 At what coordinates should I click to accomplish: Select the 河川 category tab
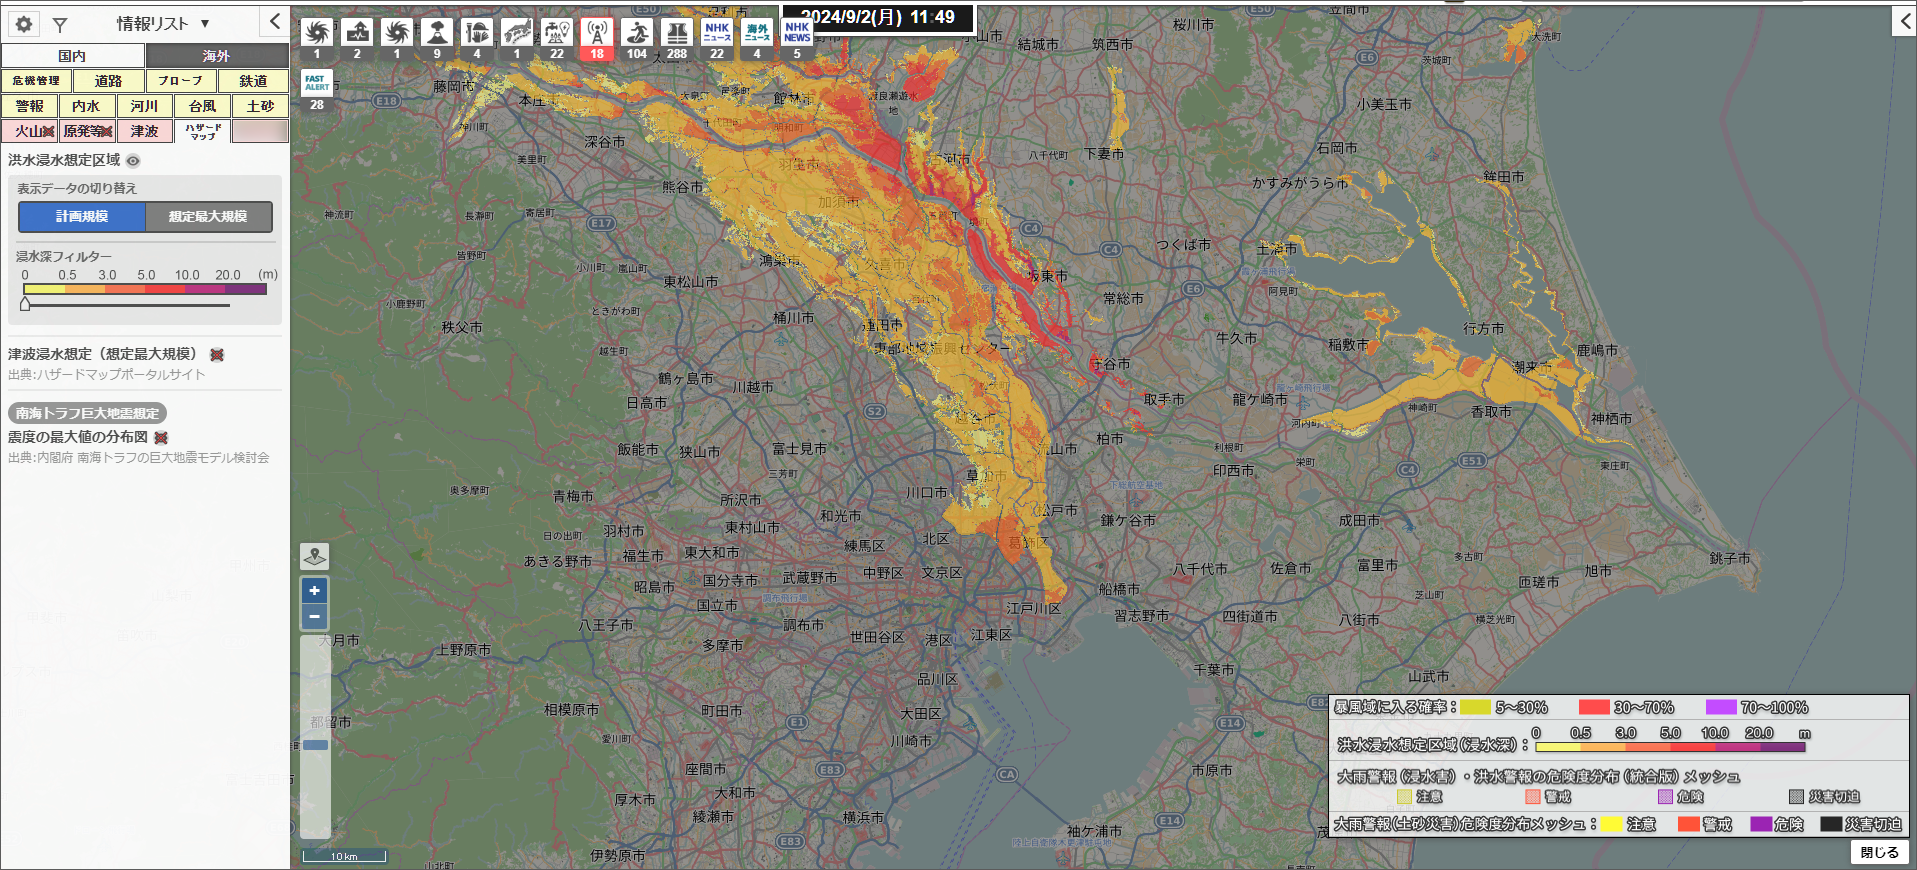click(144, 106)
